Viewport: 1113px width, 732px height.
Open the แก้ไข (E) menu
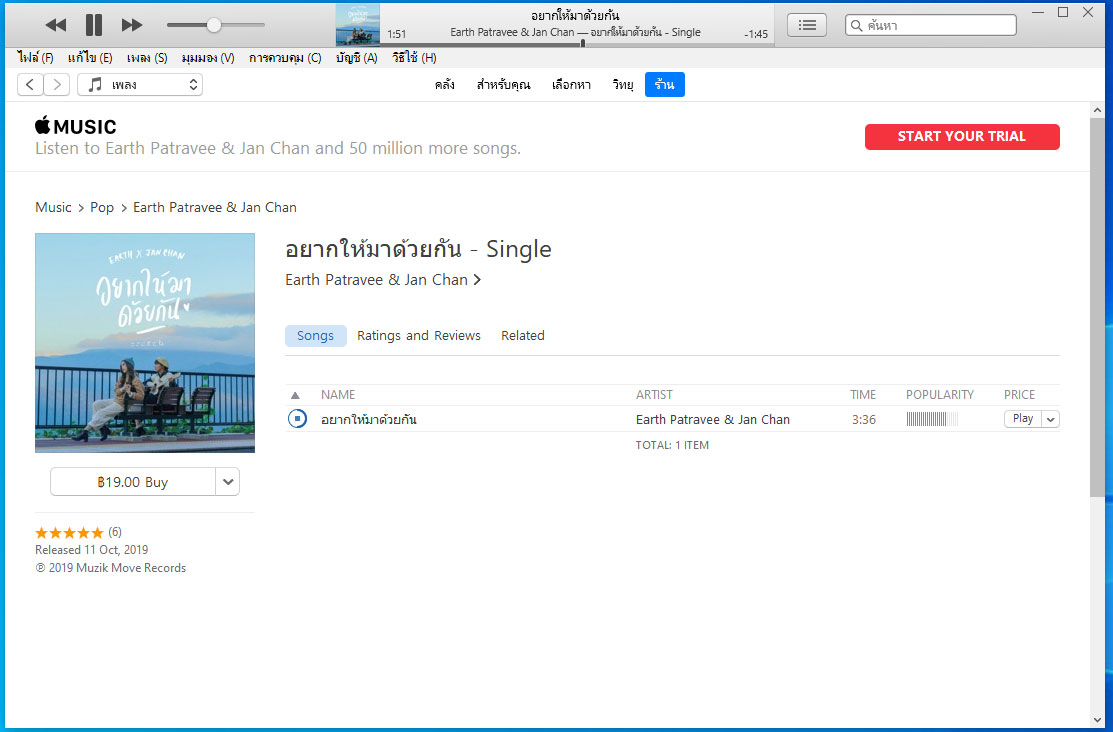tap(90, 58)
